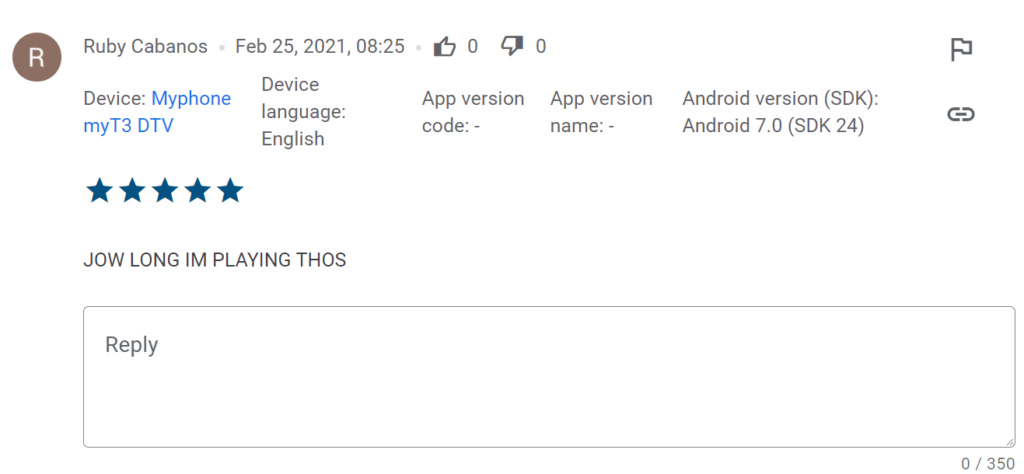Click the Android version (SDK) info

pyautogui.click(x=780, y=112)
